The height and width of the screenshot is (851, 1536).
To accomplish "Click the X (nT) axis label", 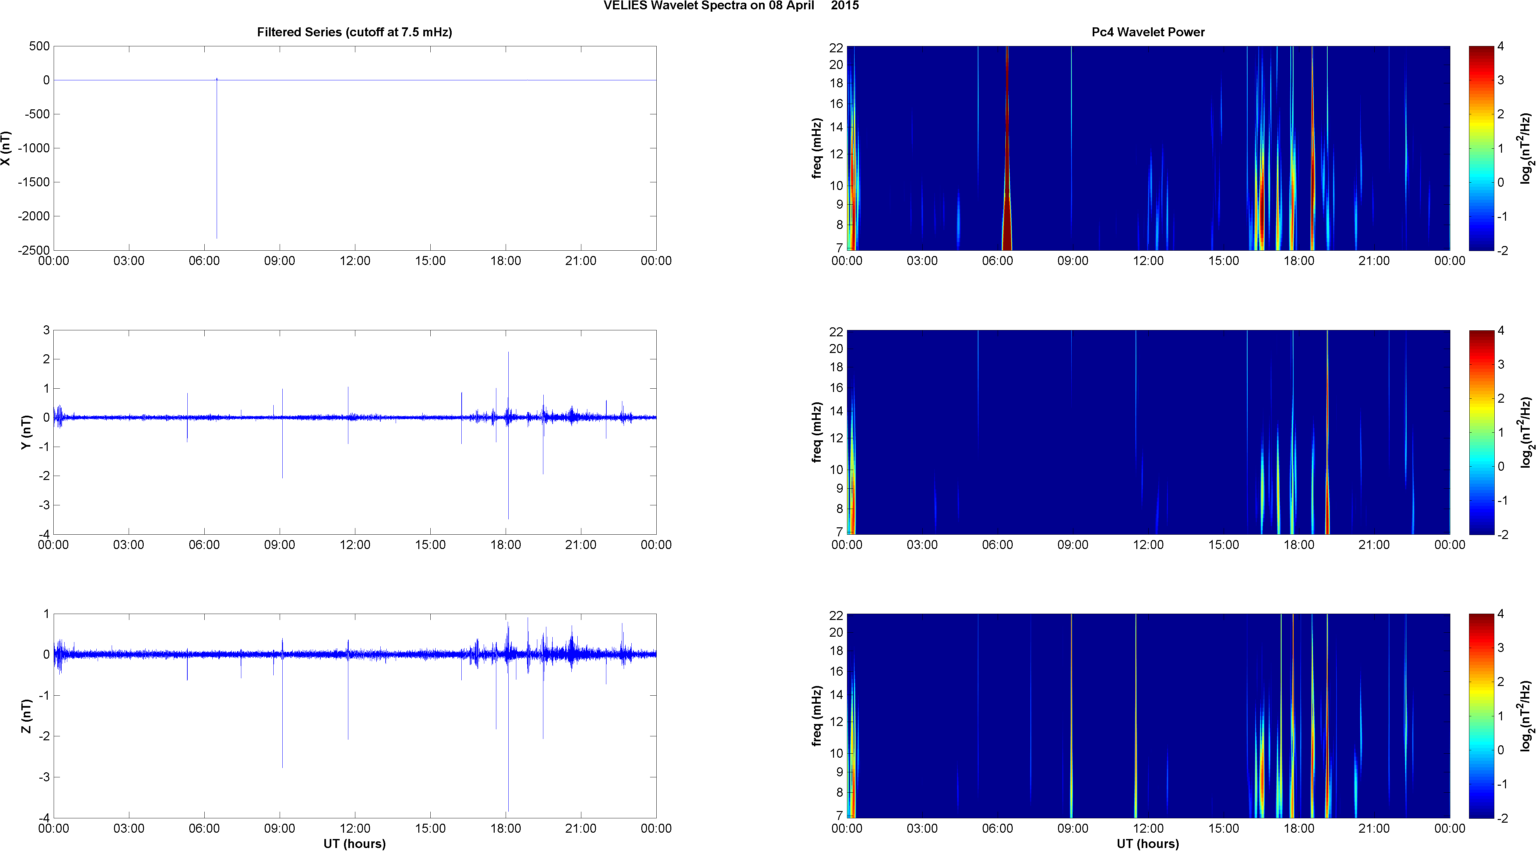I will 6,148.
